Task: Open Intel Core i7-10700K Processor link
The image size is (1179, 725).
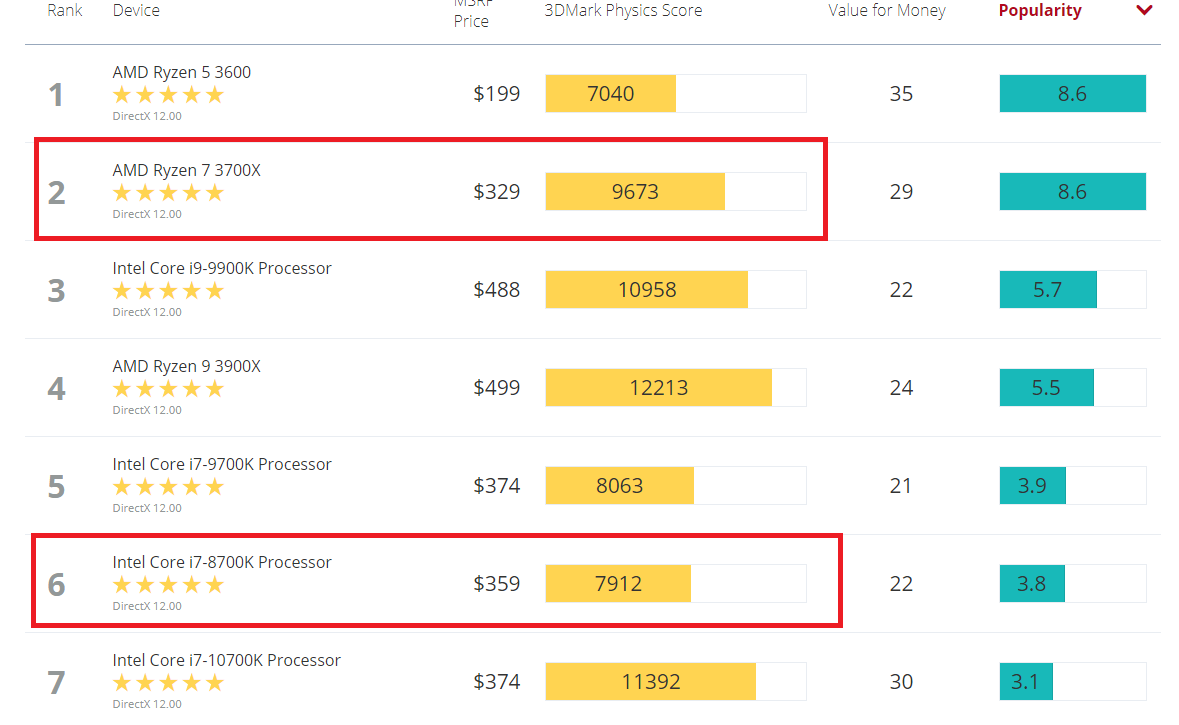Action: click(x=226, y=660)
